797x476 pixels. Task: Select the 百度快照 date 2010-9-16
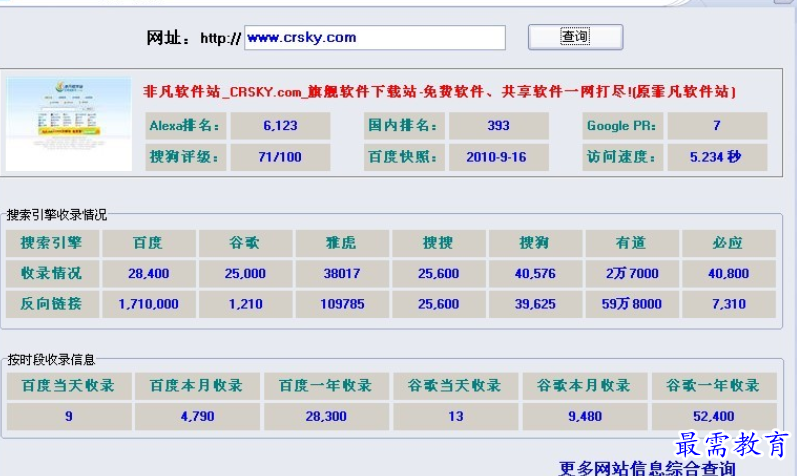click(498, 157)
